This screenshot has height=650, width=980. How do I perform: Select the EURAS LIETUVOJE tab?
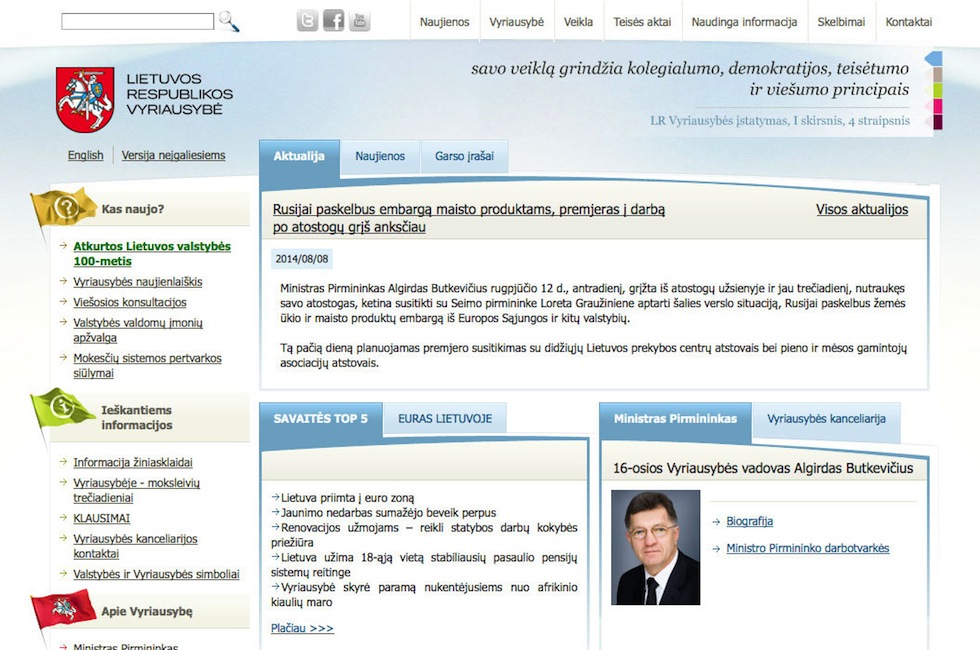pos(445,419)
